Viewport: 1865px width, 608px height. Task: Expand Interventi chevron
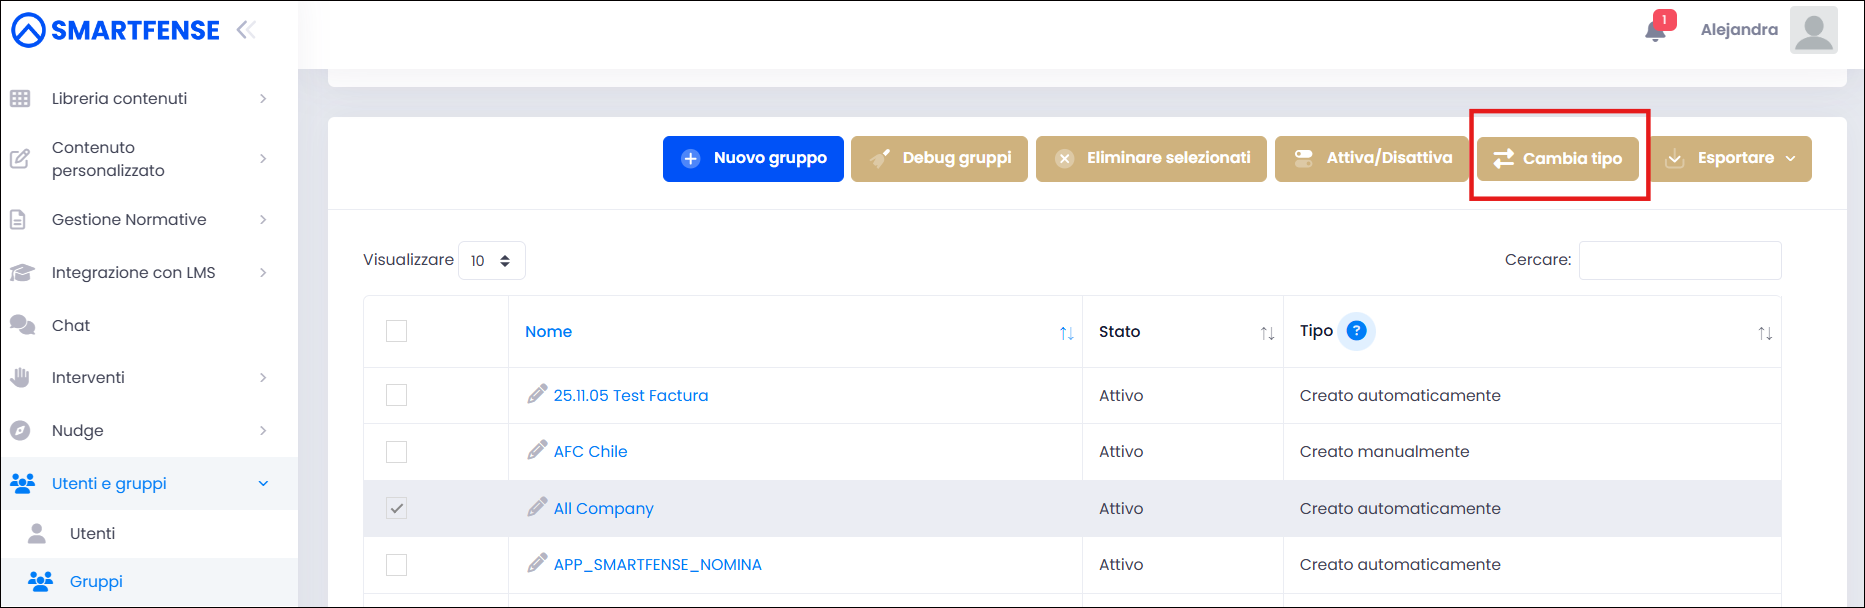[263, 377]
